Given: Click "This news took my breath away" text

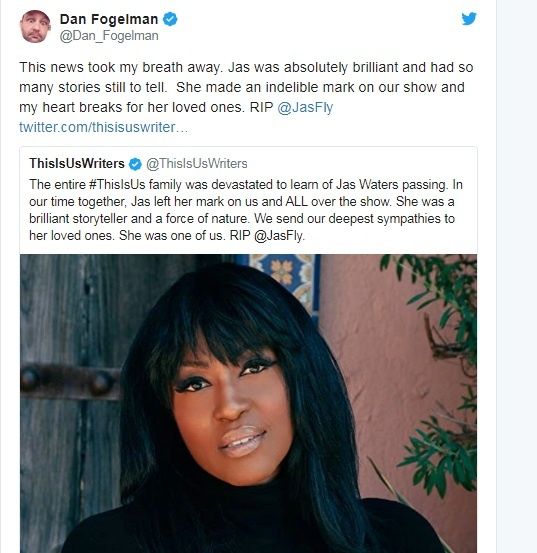Looking at the screenshot, I should (x=121, y=67).
